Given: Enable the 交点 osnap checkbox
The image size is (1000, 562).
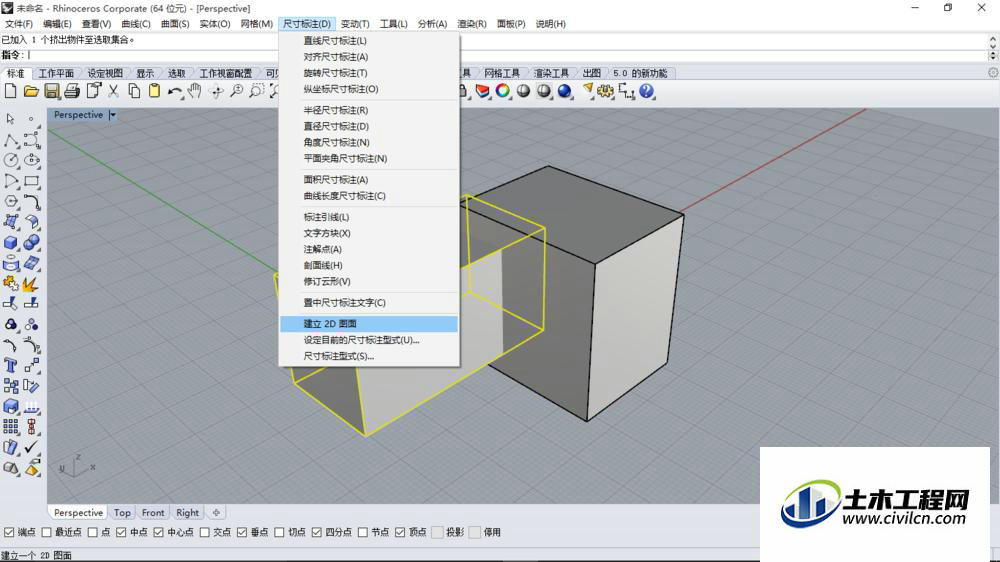Looking at the screenshot, I should [x=205, y=532].
